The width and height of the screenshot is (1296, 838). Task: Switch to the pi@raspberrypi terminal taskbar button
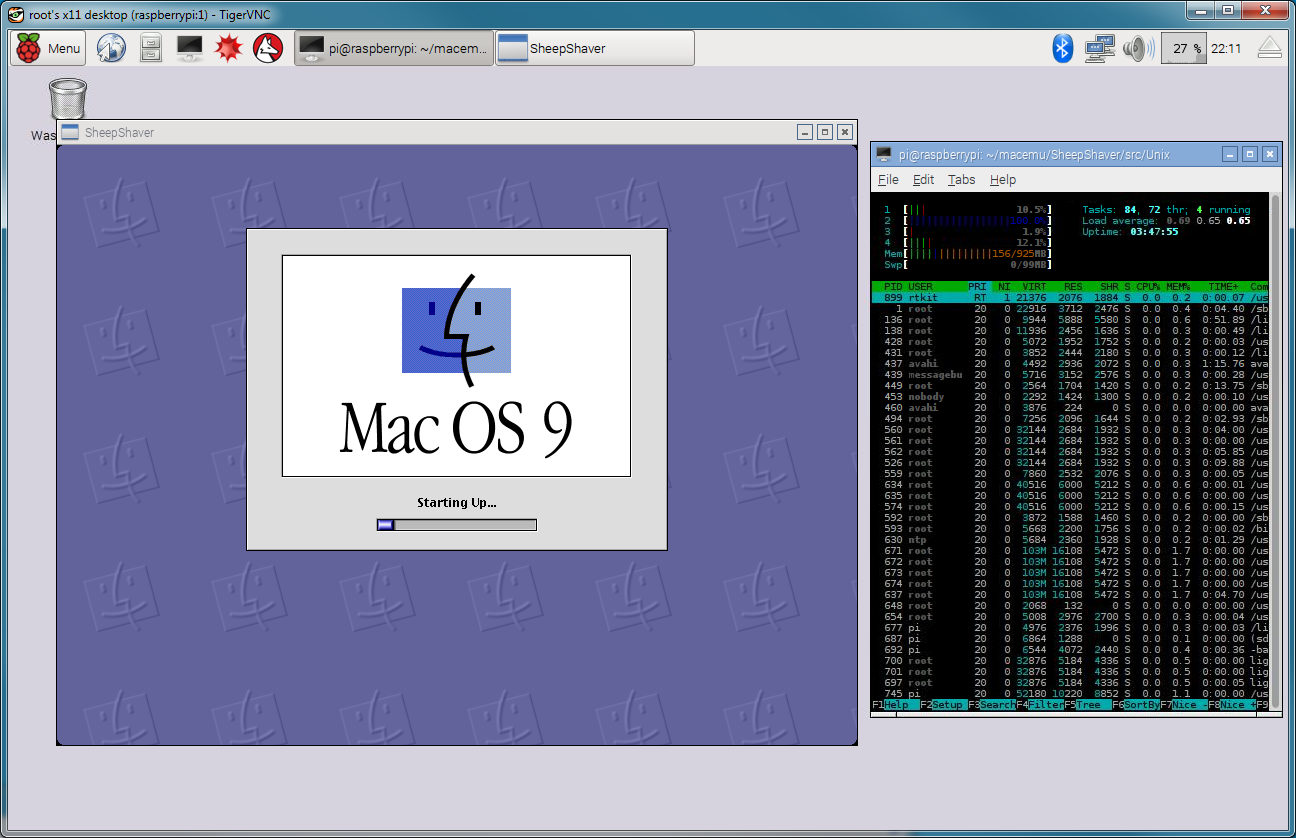(x=394, y=48)
